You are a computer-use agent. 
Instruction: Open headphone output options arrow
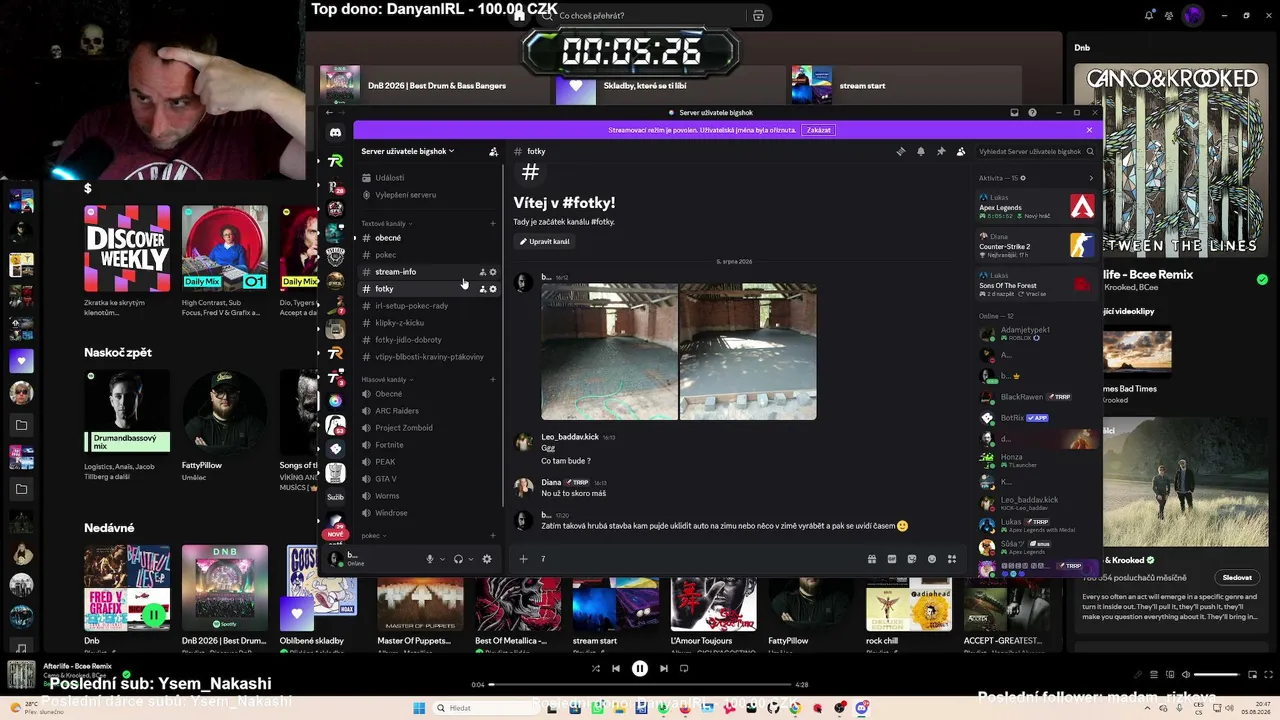pos(470,559)
